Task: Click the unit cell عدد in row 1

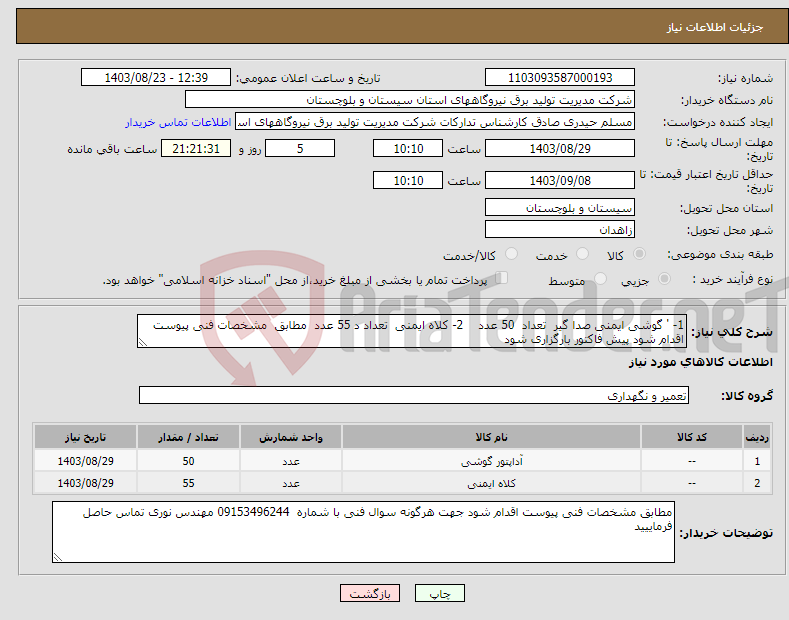Action: pyautogui.click(x=291, y=461)
